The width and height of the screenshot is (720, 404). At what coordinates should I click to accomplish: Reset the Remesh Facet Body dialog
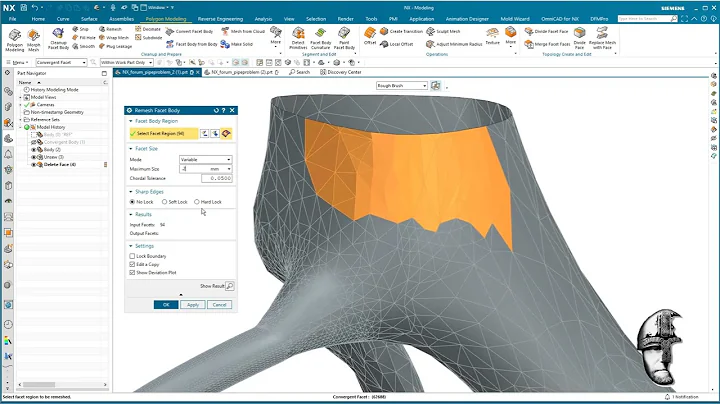(x=216, y=110)
